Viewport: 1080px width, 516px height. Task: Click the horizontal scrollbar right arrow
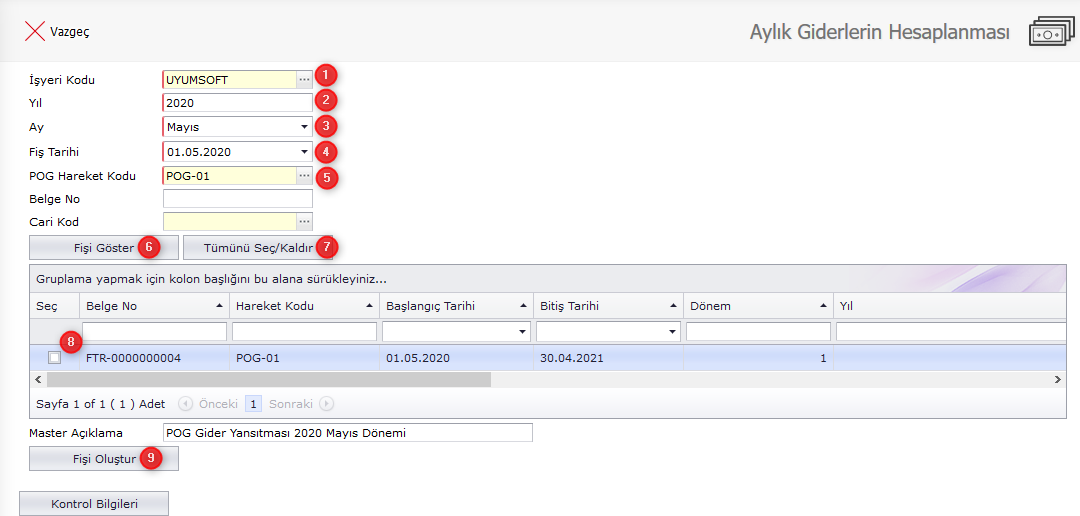point(1058,380)
